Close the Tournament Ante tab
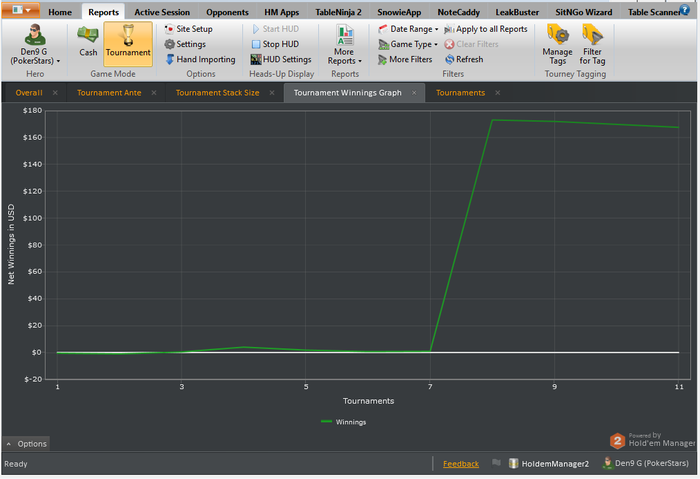Image resolution: width=700 pixels, height=479 pixels. (154, 93)
